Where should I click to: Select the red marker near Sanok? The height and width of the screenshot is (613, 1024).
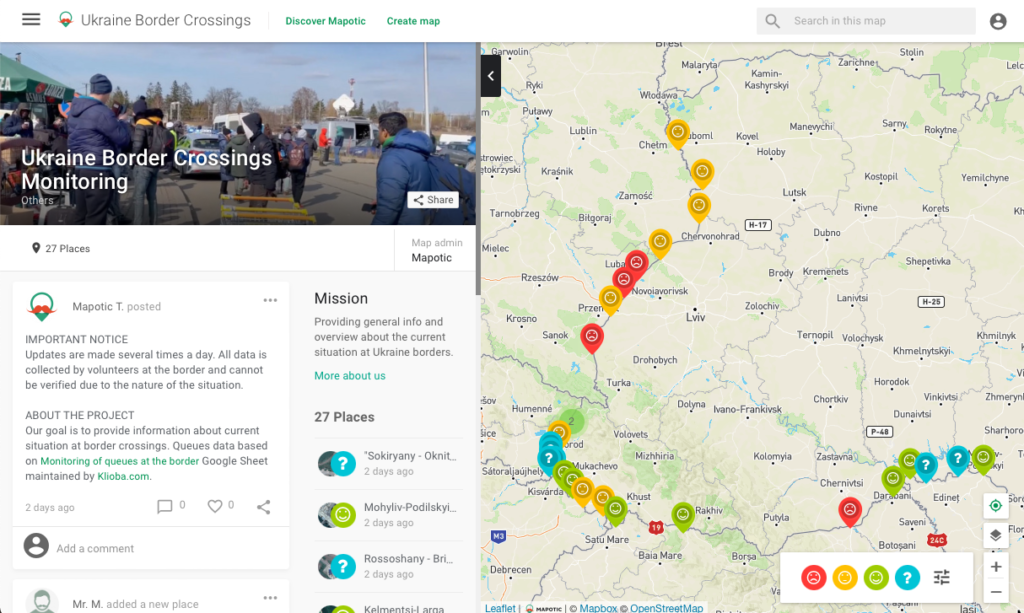click(592, 338)
